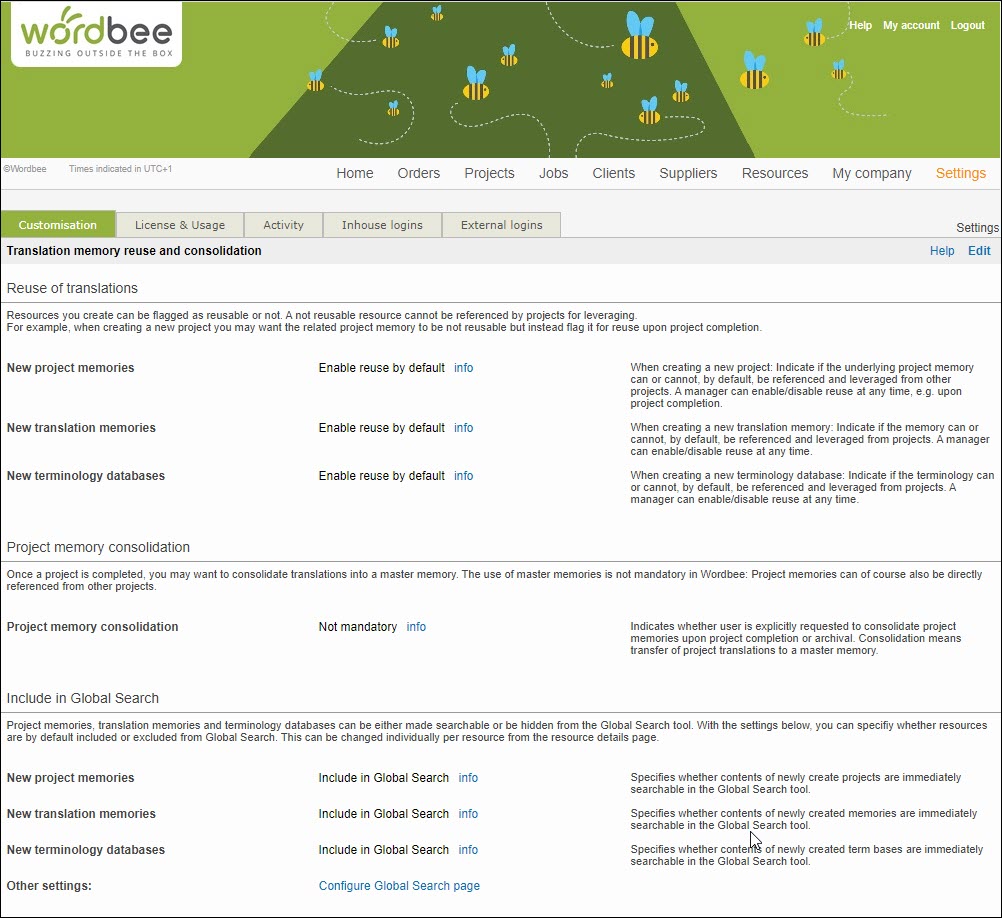Open the My company menu

click(871, 173)
